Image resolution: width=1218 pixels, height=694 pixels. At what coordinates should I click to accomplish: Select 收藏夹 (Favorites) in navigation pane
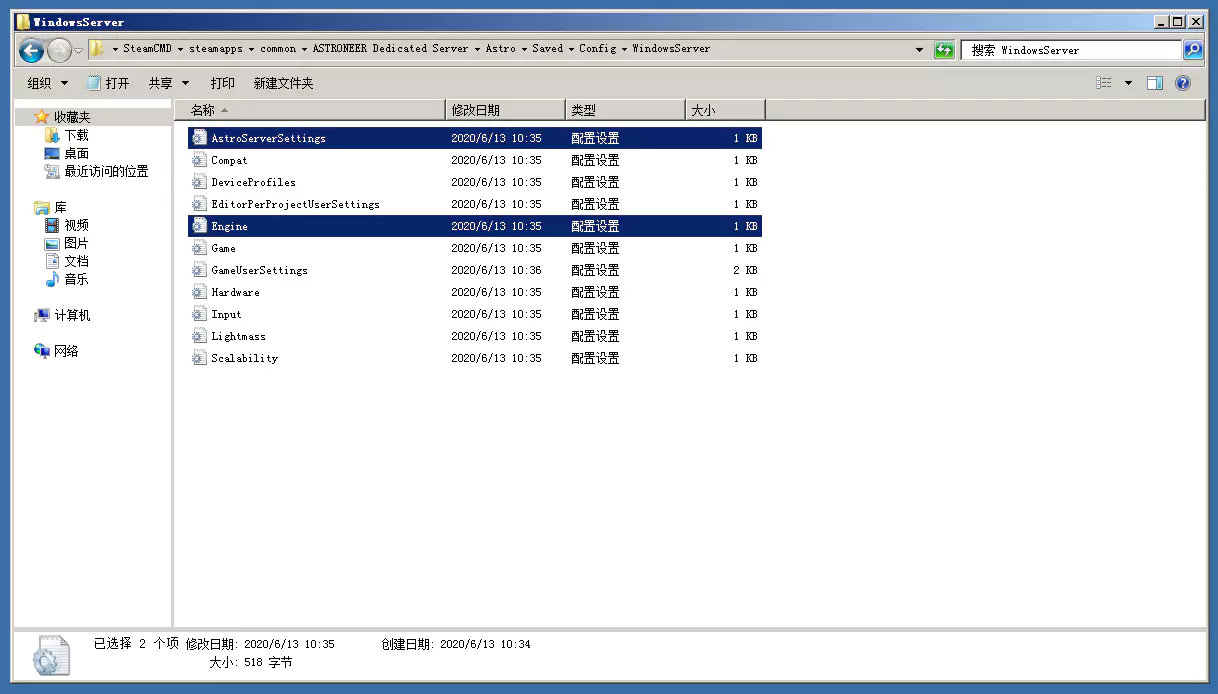[71, 117]
